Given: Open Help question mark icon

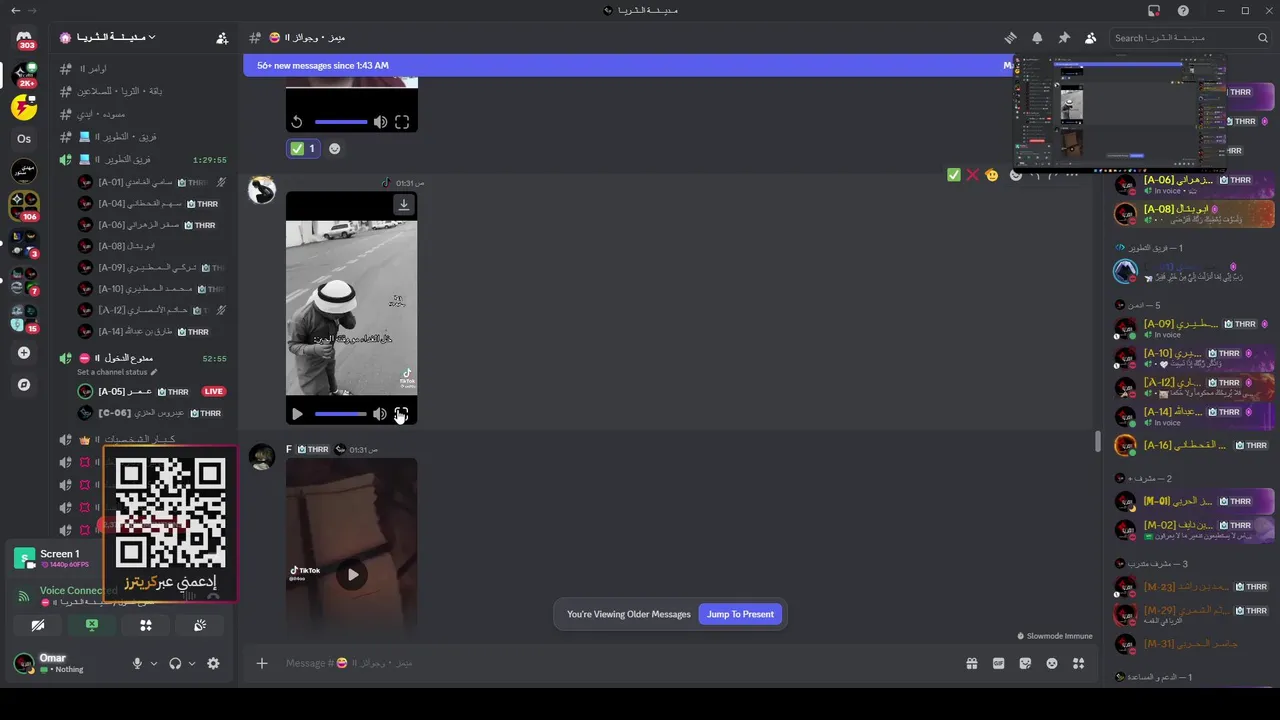Looking at the screenshot, I should point(1184,10).
